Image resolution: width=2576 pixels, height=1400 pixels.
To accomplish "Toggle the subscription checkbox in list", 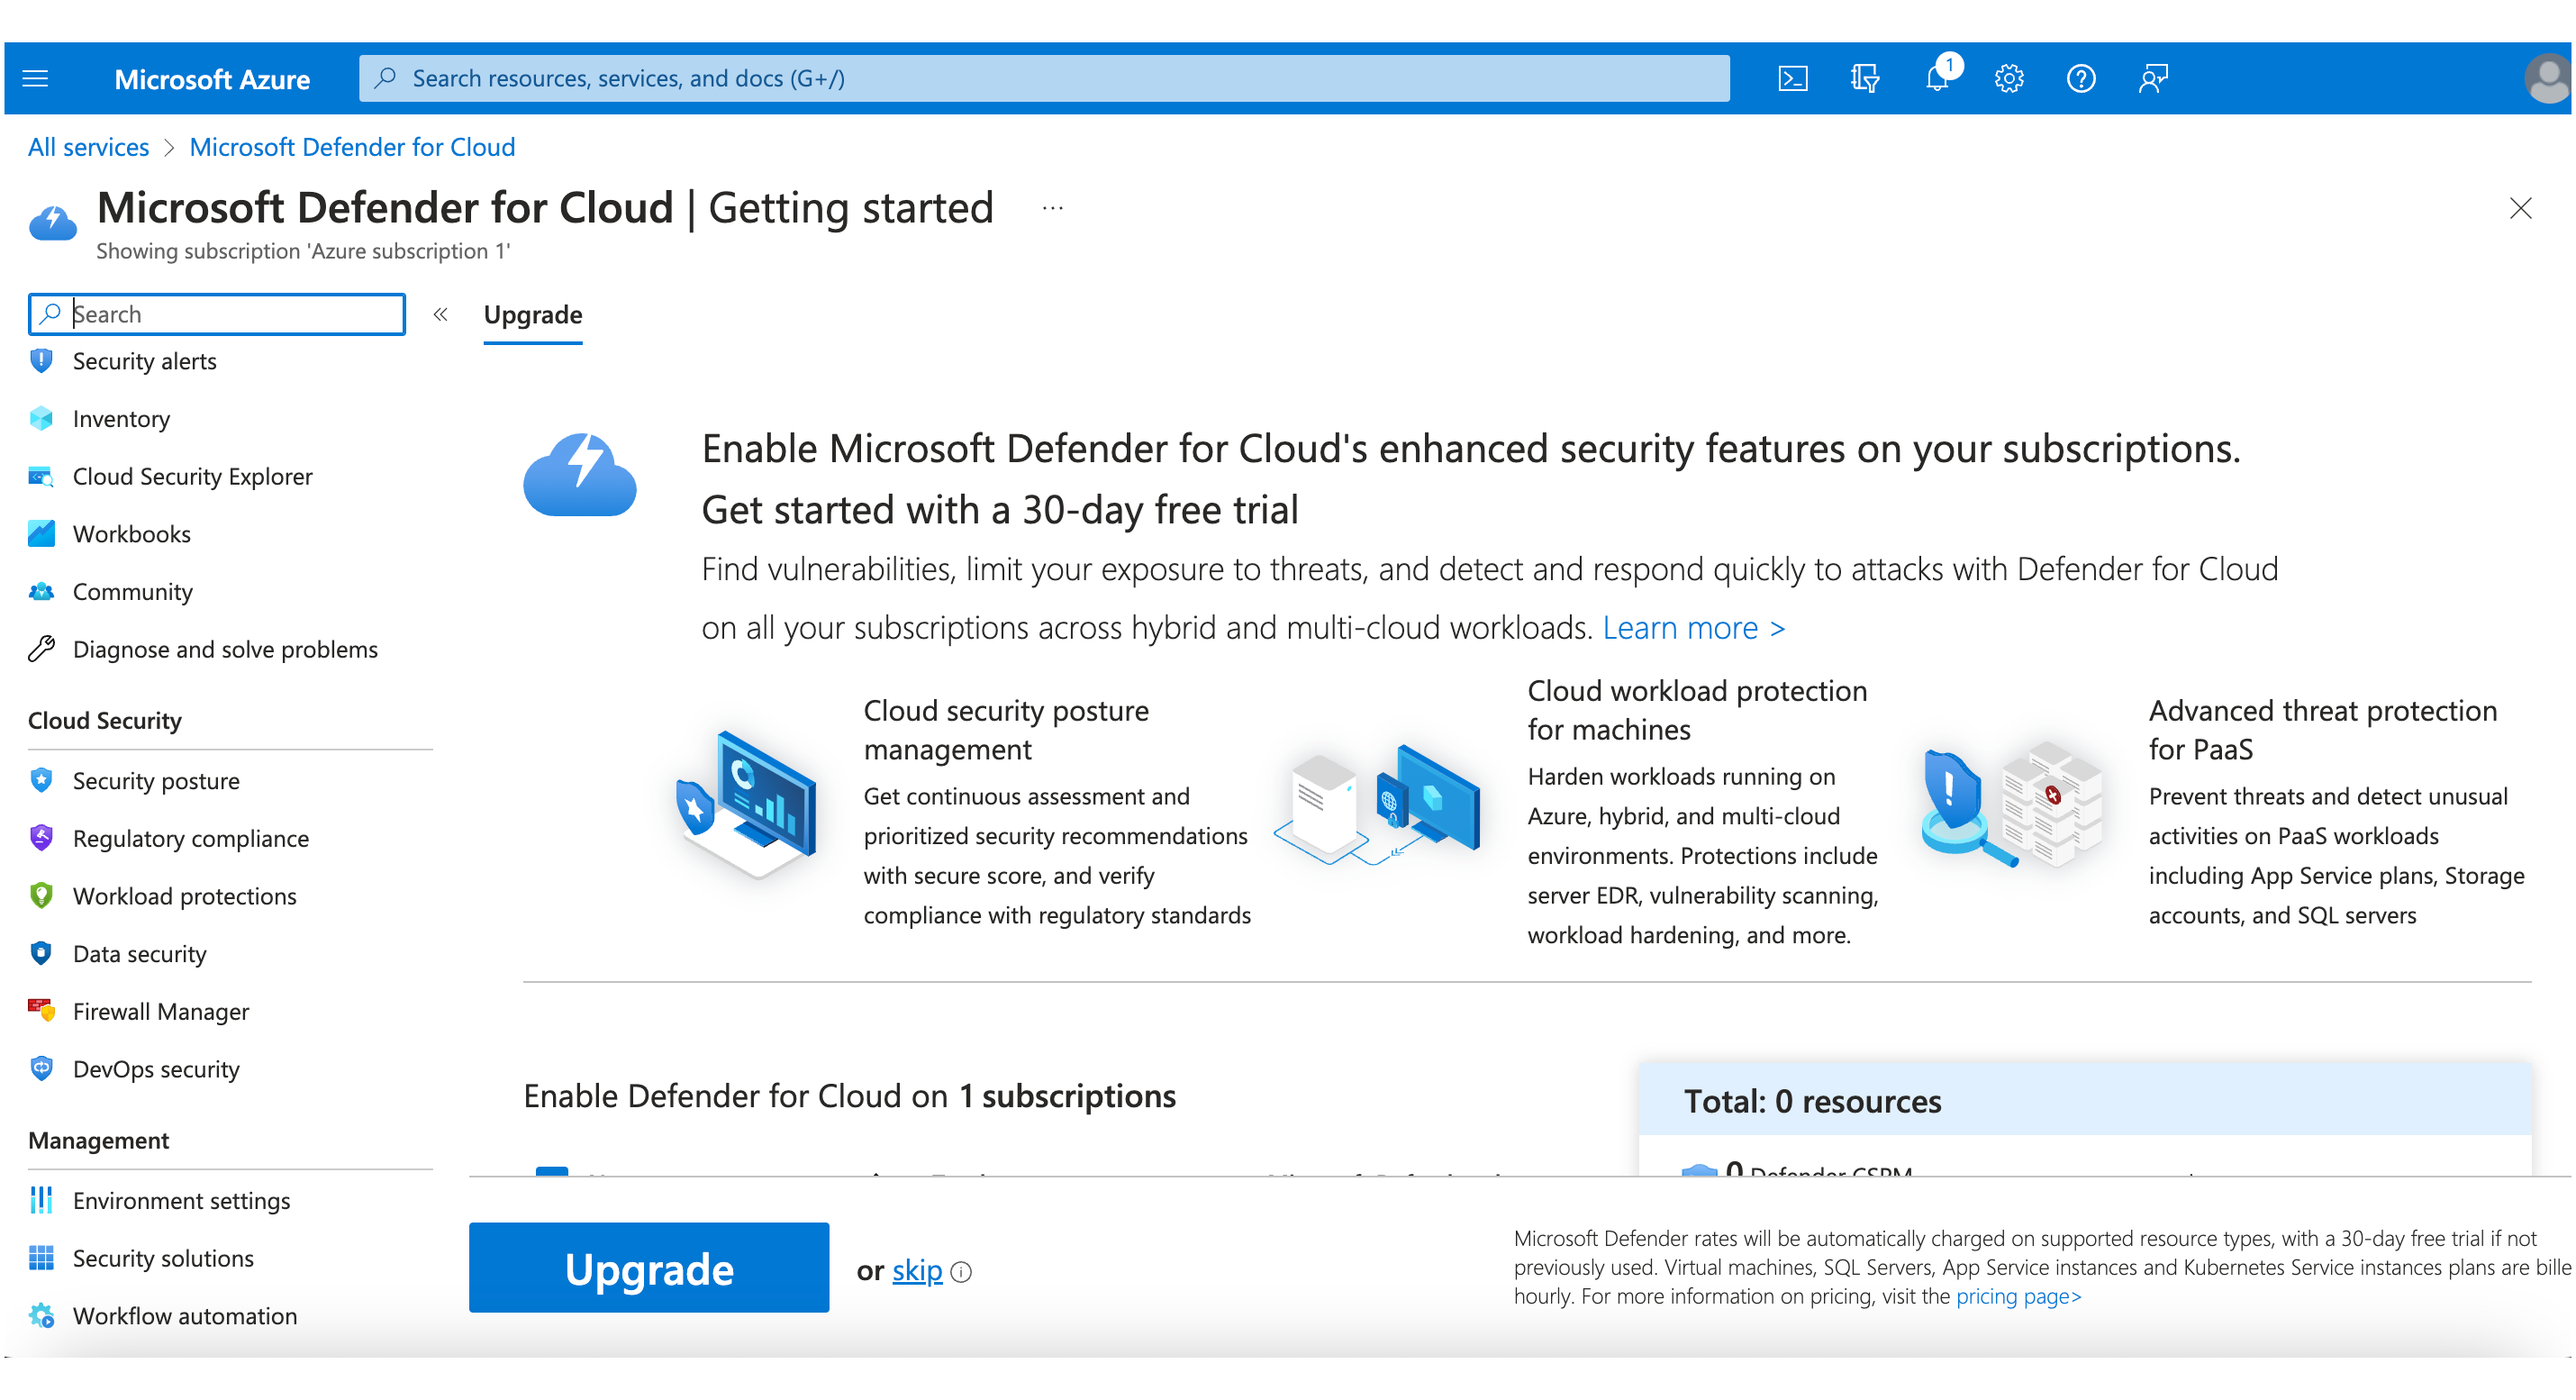I will [552, 1171].
